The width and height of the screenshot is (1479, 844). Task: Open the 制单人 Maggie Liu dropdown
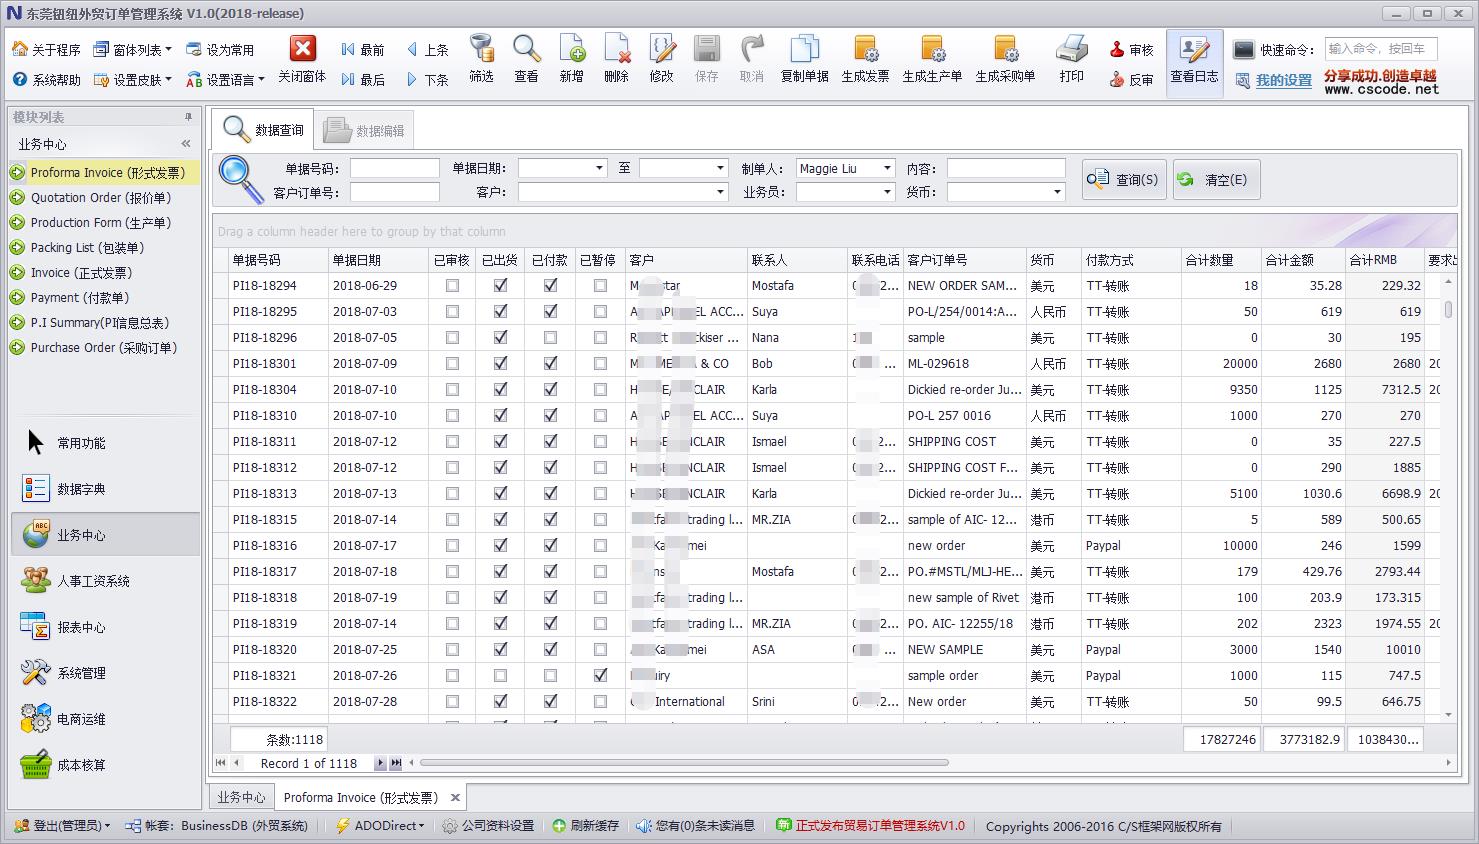(886, 168)
